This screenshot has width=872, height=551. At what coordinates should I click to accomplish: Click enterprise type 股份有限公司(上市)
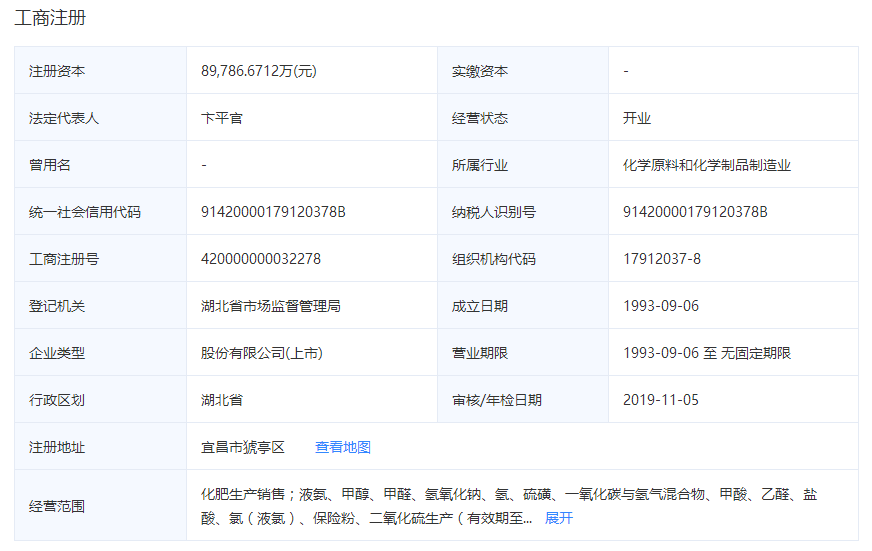tap(261, 353)
